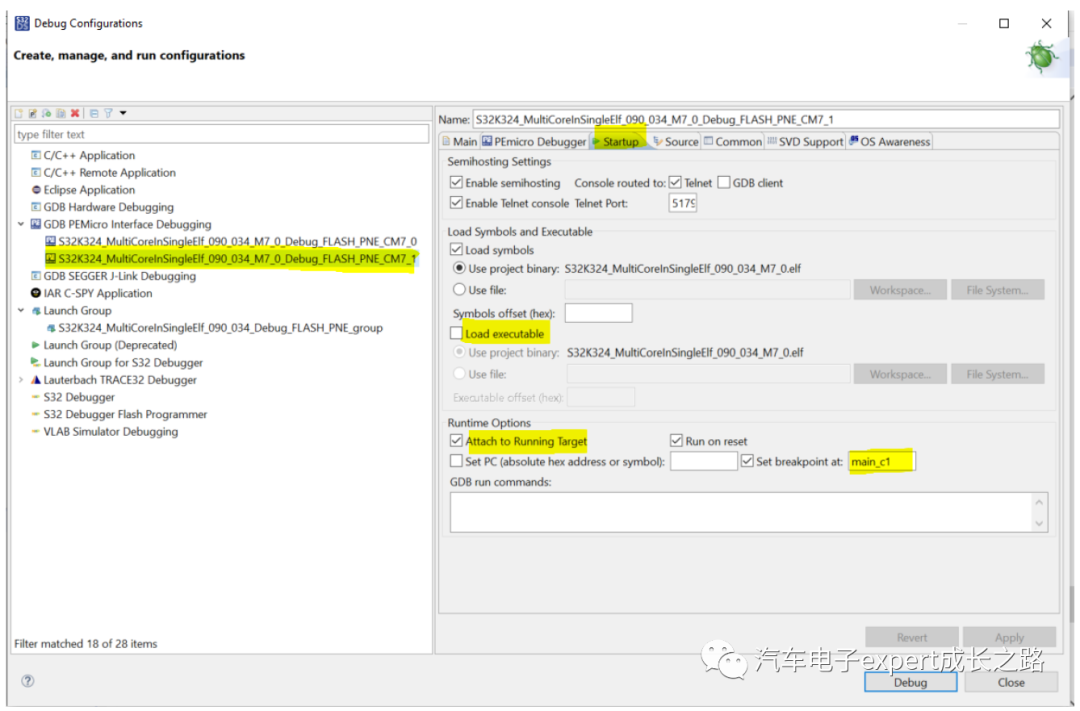Click the Collapse All toolbar icon
1080x711 pixels.
pyautogui.click(x=94, y=113)
